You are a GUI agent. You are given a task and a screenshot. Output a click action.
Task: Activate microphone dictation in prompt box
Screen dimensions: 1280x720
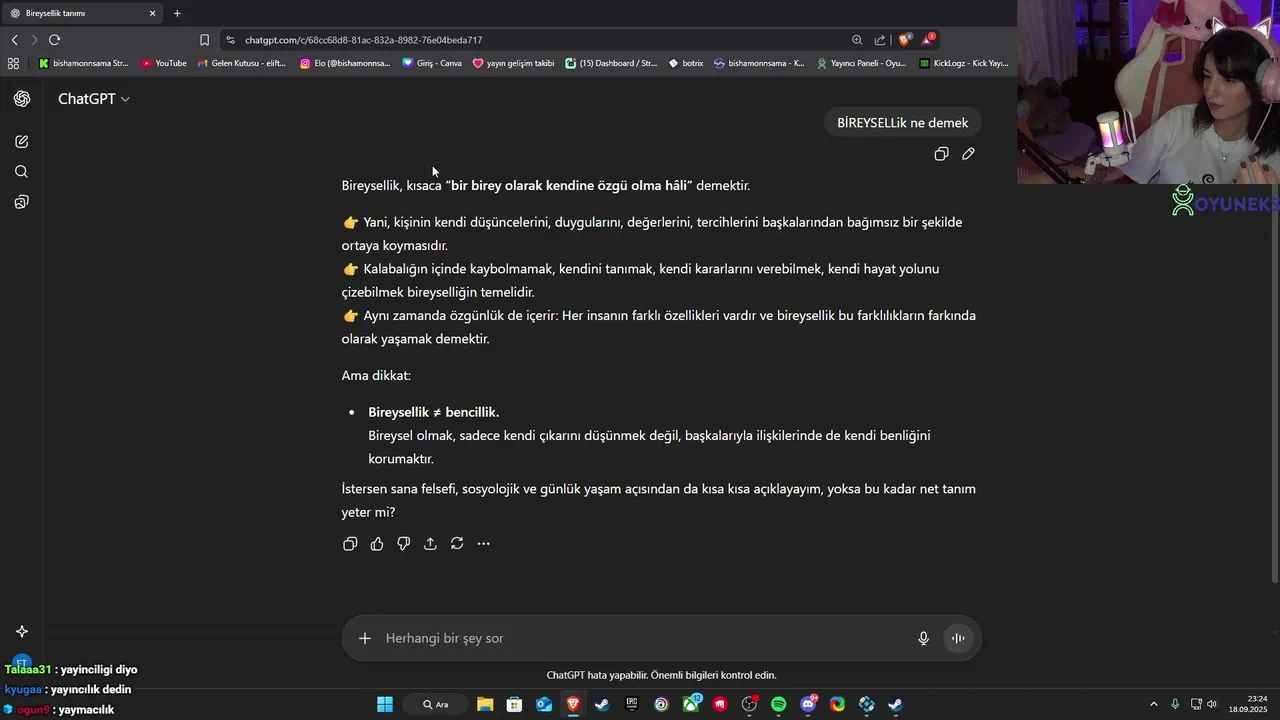[924, 638]
